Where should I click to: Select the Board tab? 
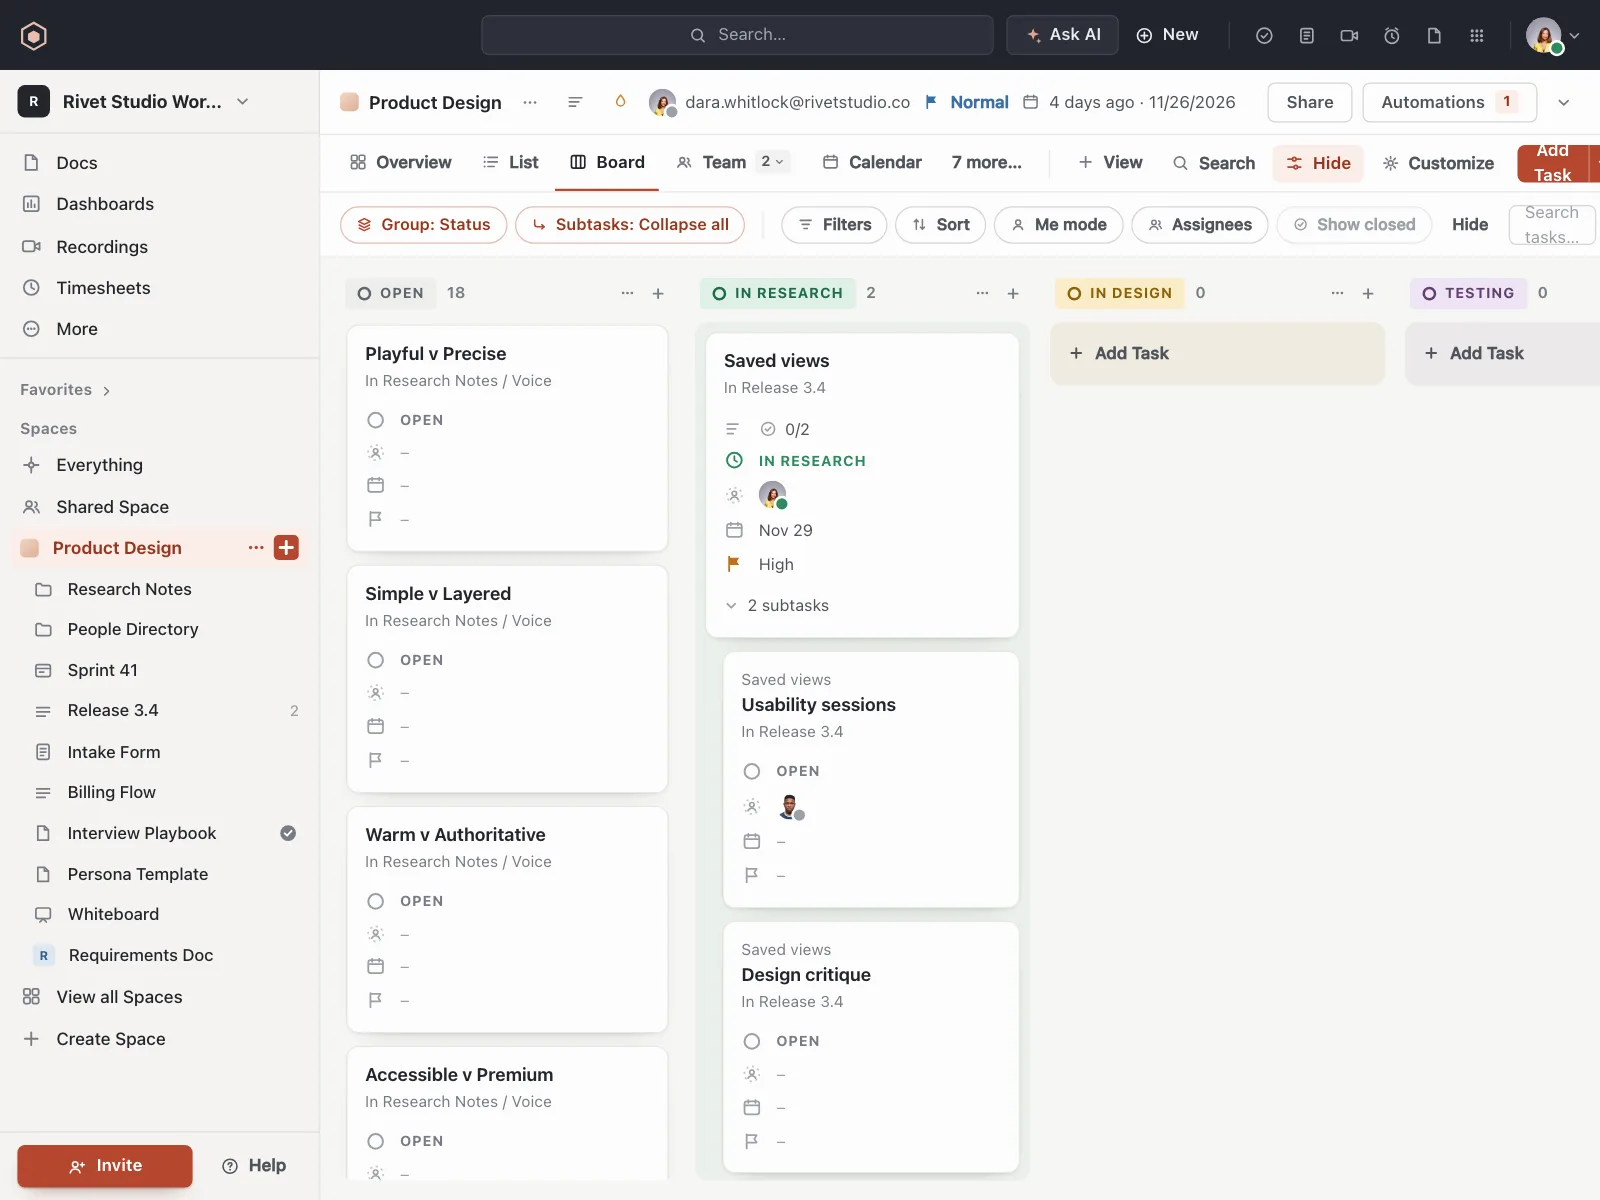(x=607, y=162)
